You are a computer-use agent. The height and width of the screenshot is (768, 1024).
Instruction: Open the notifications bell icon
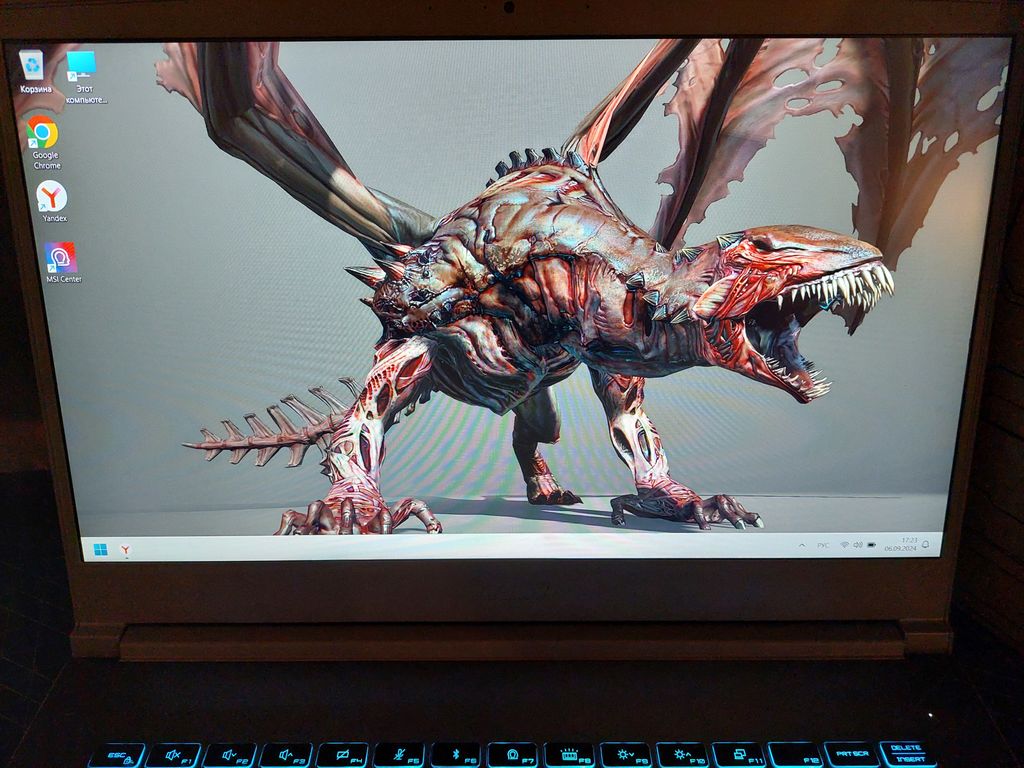coord(925,544)
